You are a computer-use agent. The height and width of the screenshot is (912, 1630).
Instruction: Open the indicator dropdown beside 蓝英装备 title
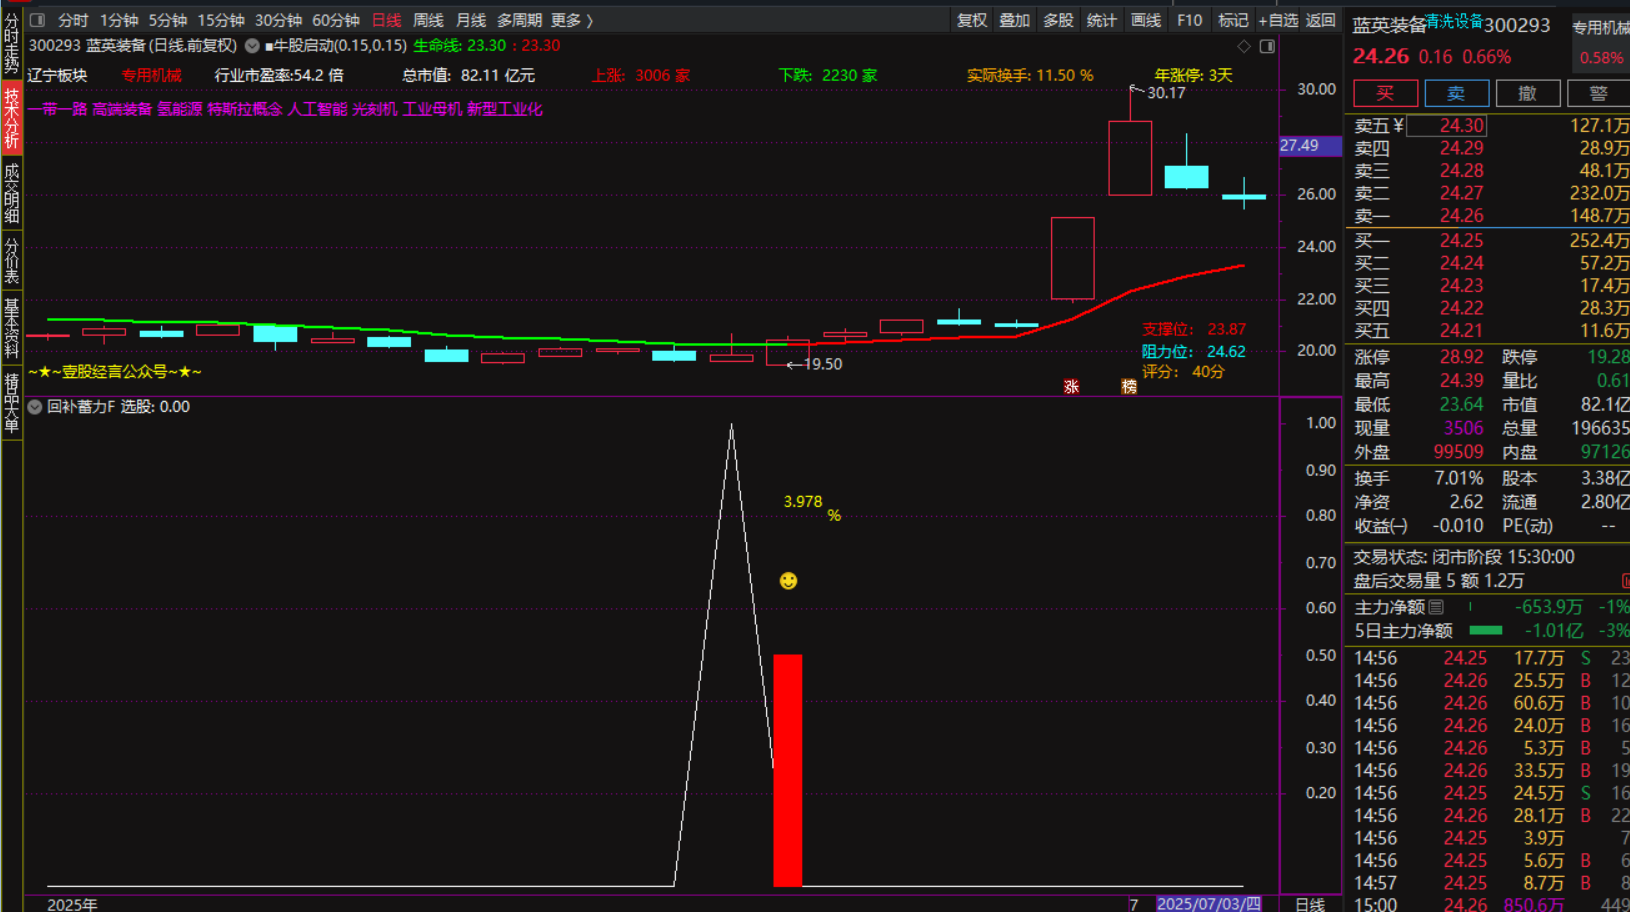[252, 46]
